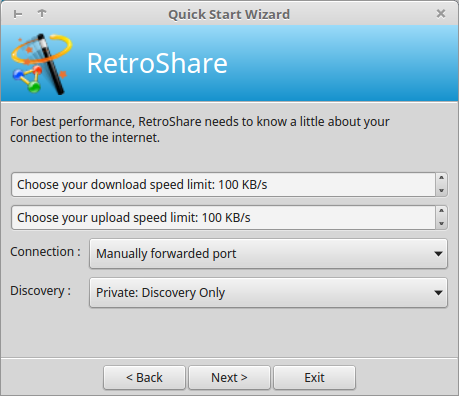Screen dimensions: 459x396
Task: Open the Discovery dropdown
Action: (x=268, y=293)
